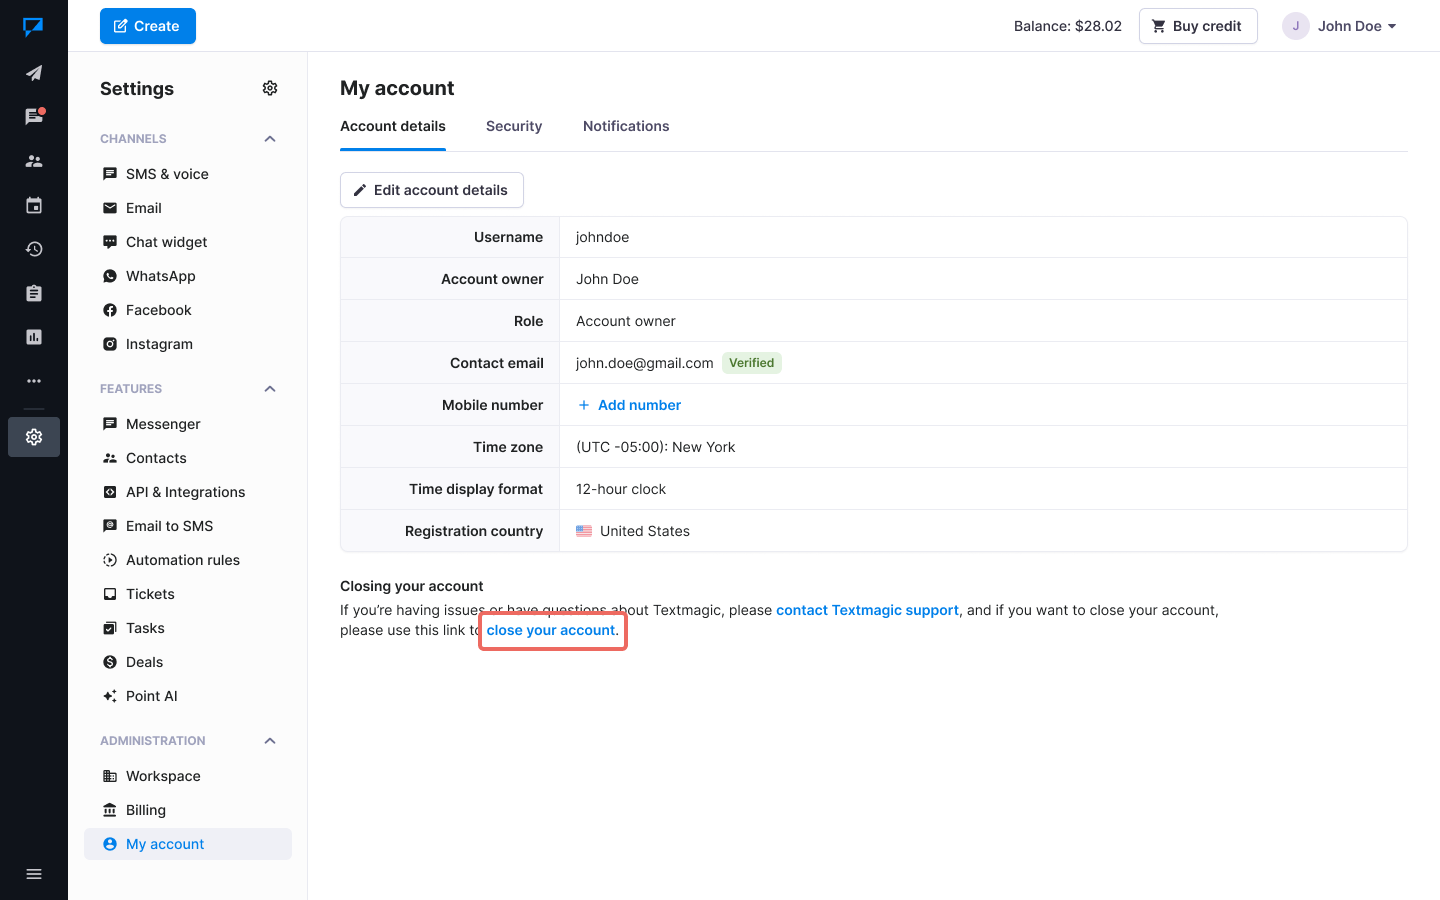
Task: Click the Edit account details button
Action: [432, 190]
